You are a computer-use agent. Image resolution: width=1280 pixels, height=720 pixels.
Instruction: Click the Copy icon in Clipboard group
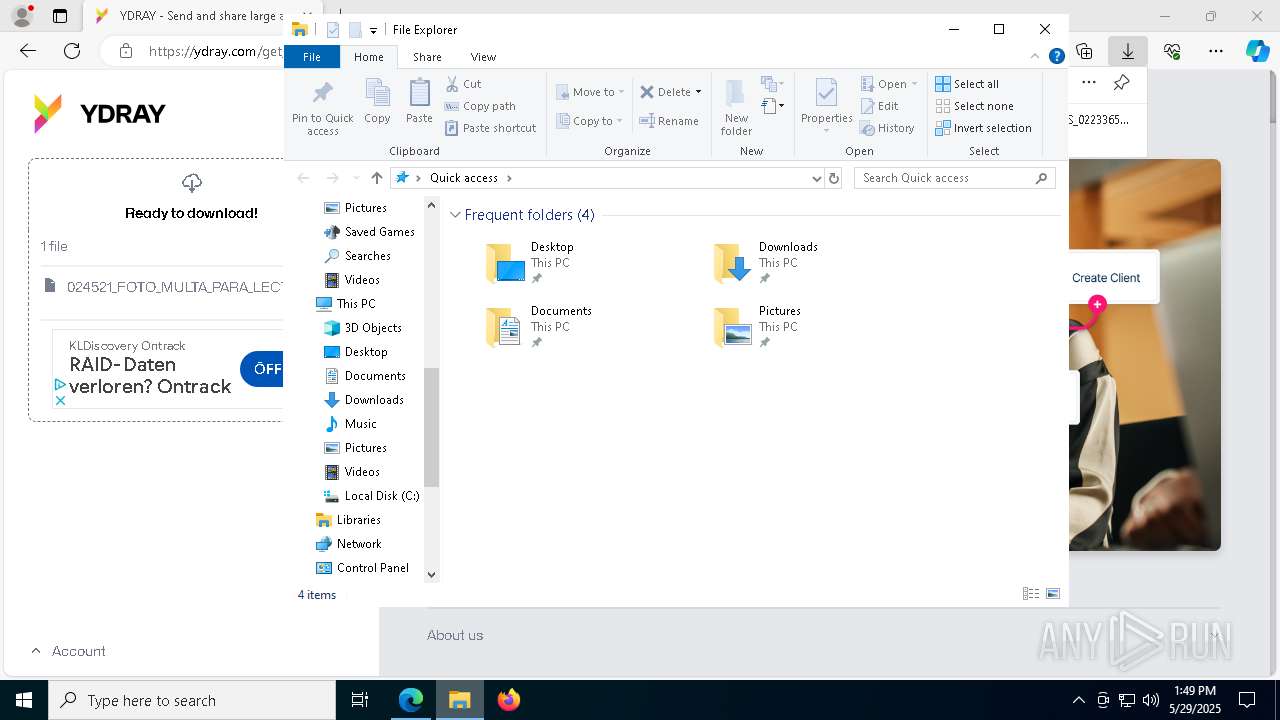377,102
